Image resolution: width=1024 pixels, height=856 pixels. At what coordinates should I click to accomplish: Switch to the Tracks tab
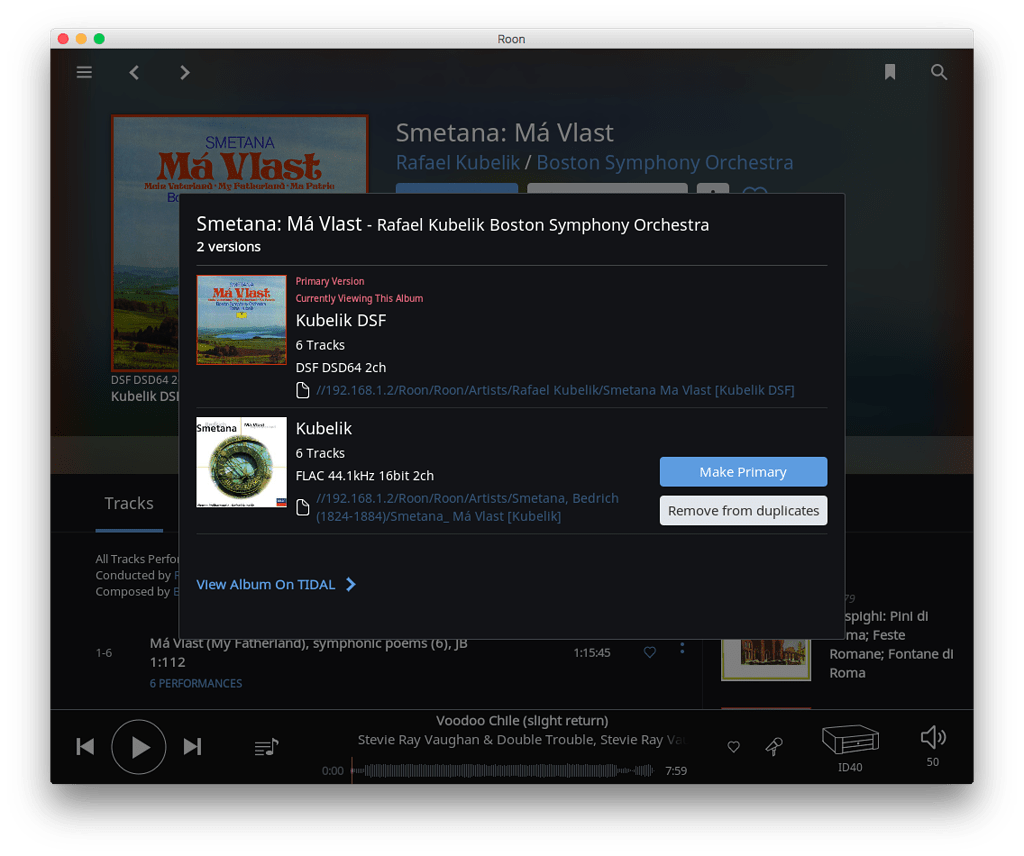129,503
